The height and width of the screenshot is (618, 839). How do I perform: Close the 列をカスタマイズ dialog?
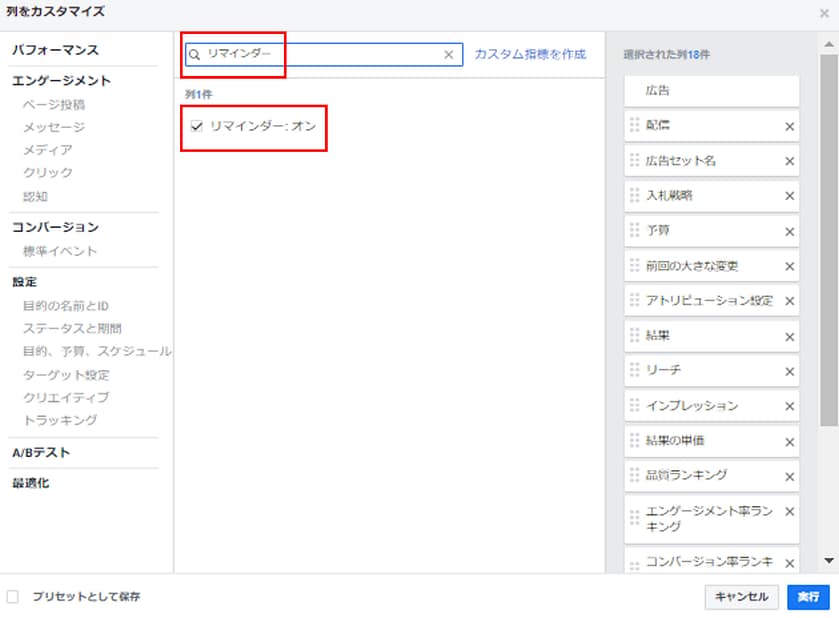click(824, 13)
